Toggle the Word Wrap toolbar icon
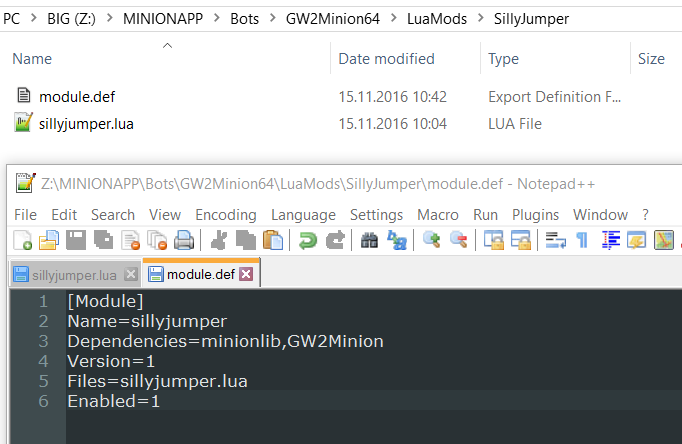 553,240
